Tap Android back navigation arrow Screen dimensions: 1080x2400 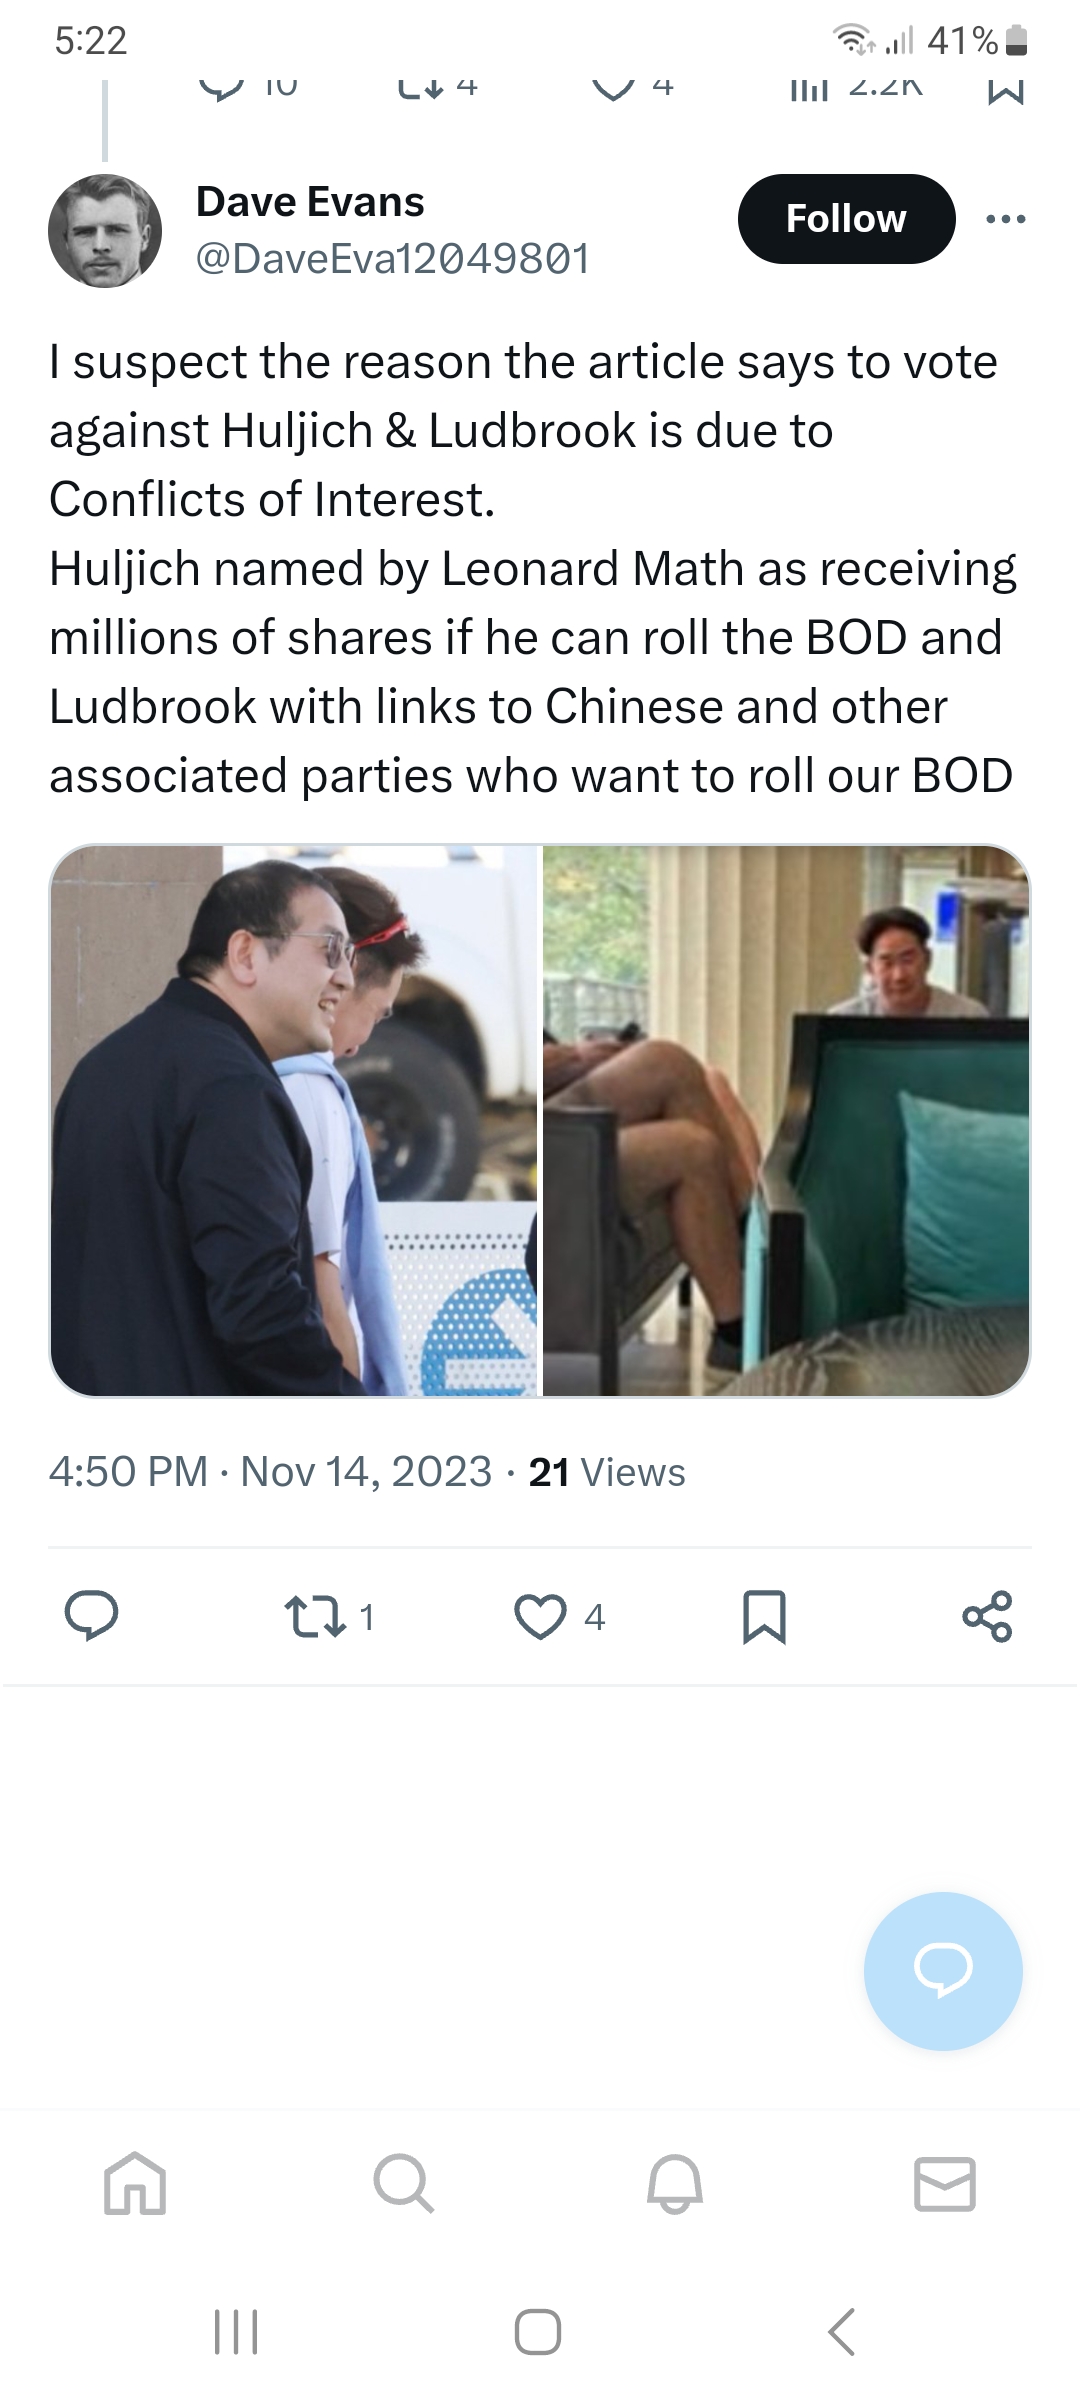[842, 2332]
